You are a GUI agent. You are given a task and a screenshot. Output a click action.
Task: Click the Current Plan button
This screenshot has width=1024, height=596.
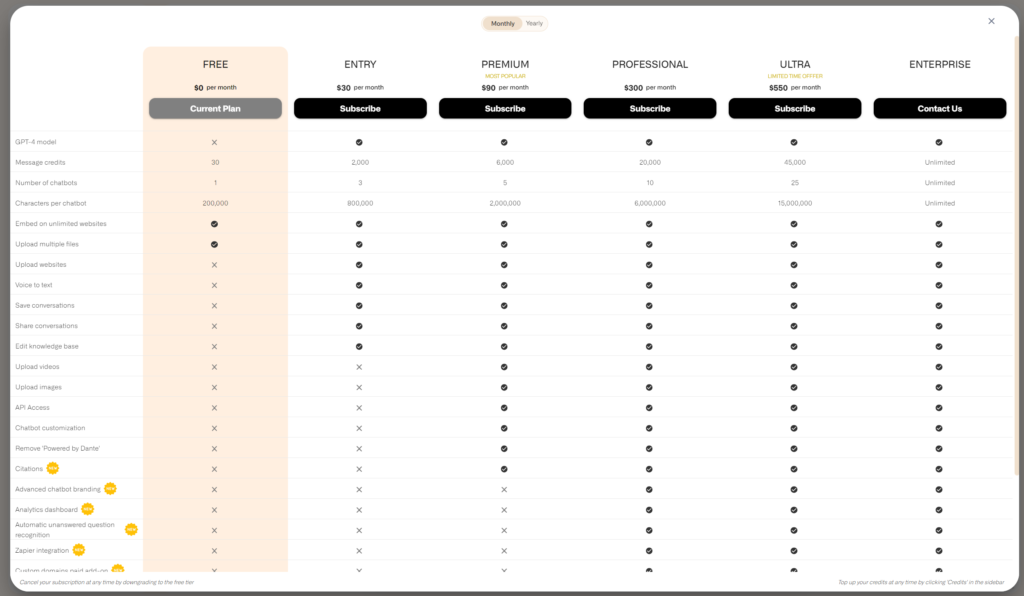coord(216,108)
